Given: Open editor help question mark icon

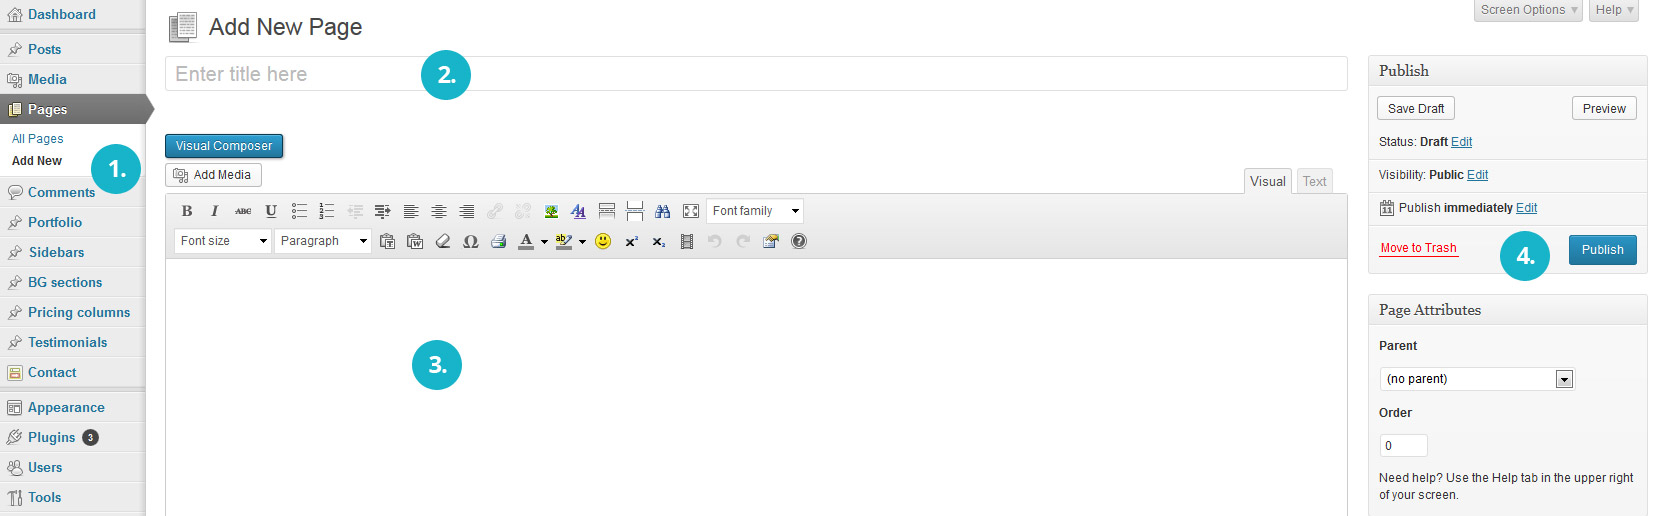Looking at the screenshot, I should point(799,241).
